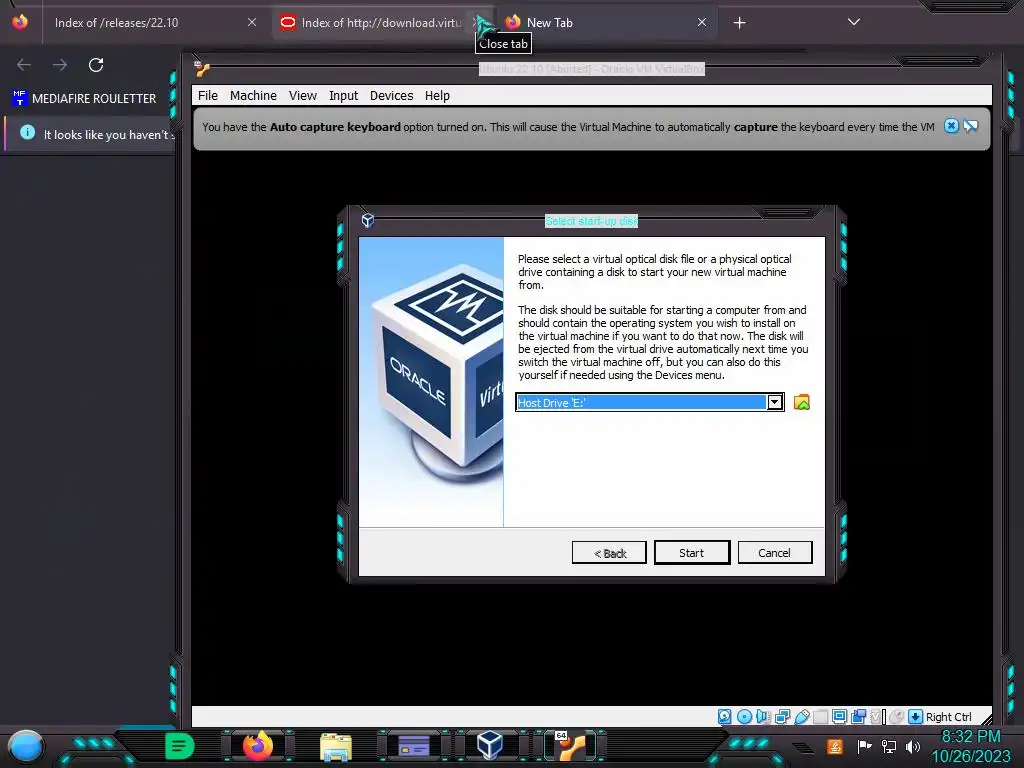This screenshot has width=1024, height=768.
Task: Click the info icon in Firefox notification bar
Action: [x=27, y=133]
